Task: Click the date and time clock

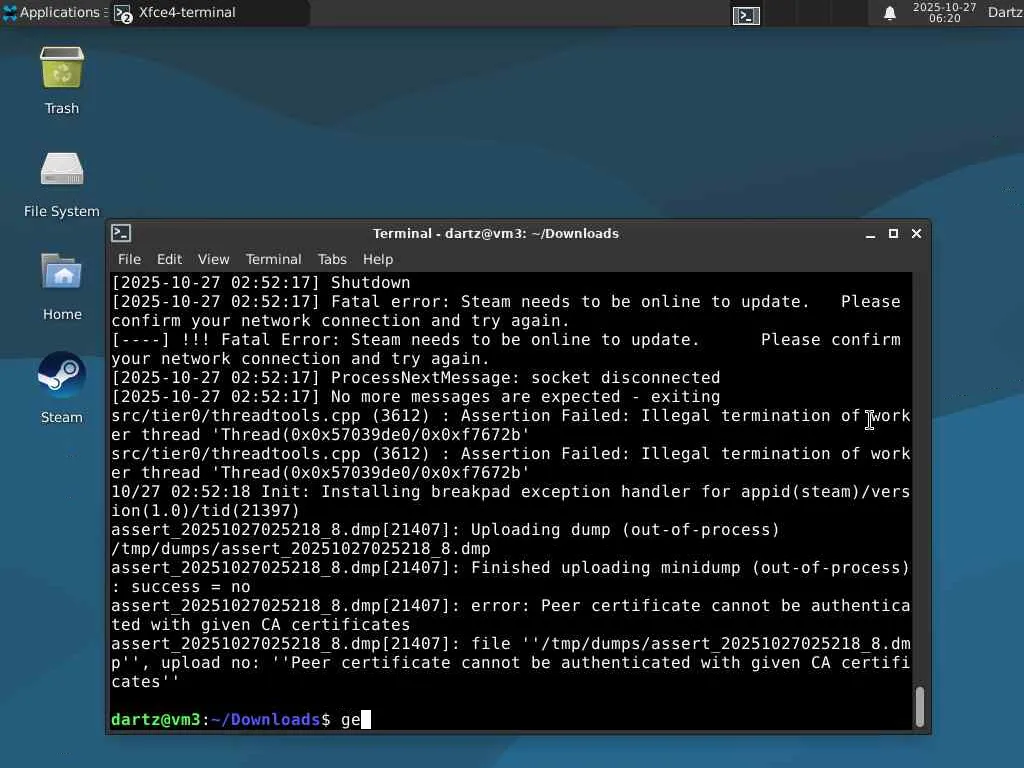Action: point(944,12)
